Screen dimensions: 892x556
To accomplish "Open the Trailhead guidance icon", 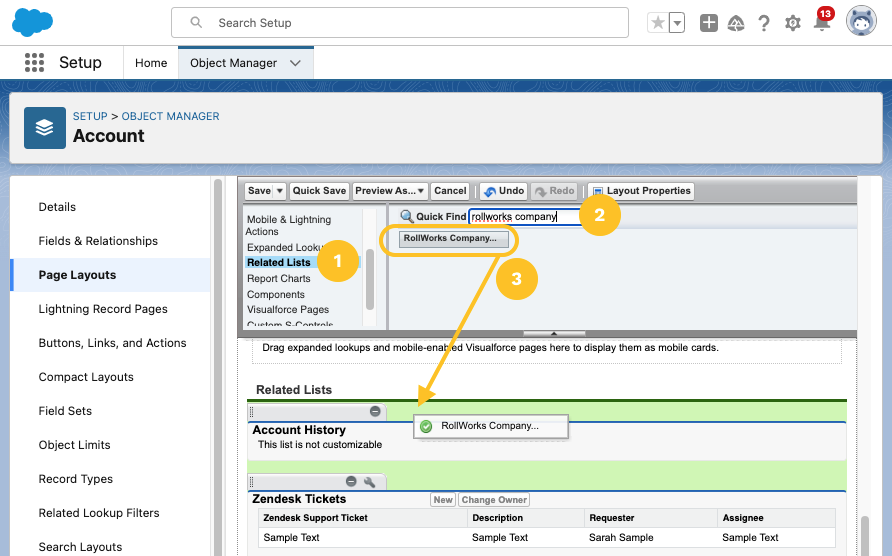I will [736, 23].
